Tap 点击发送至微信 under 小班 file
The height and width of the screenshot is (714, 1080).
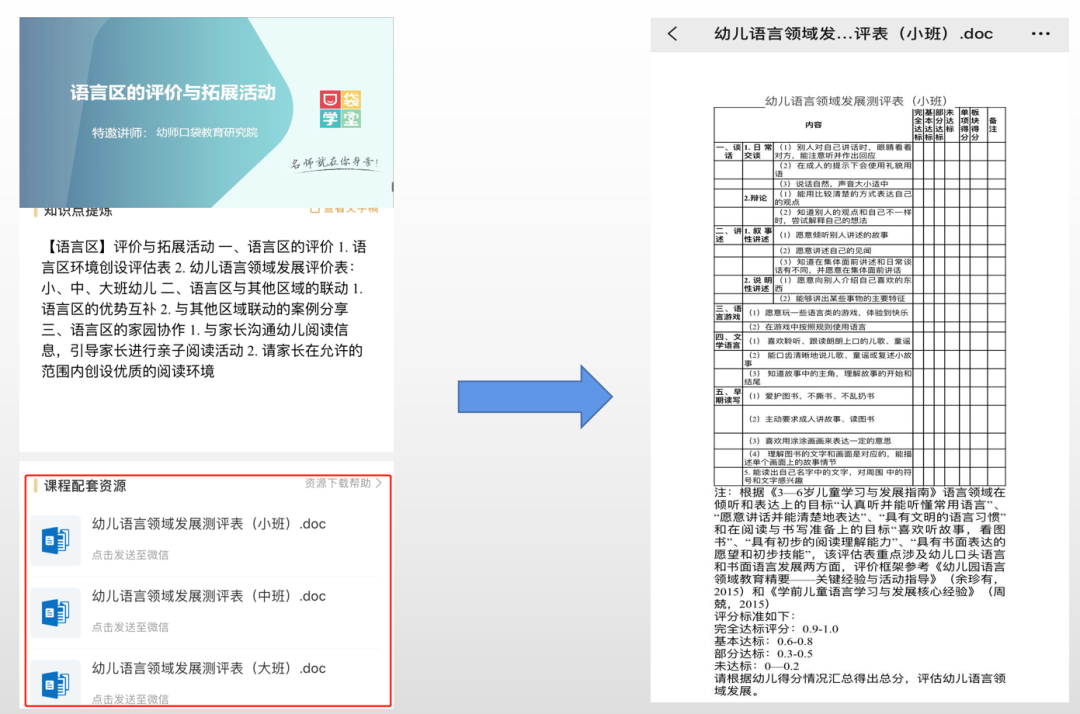tap(130, 555)
